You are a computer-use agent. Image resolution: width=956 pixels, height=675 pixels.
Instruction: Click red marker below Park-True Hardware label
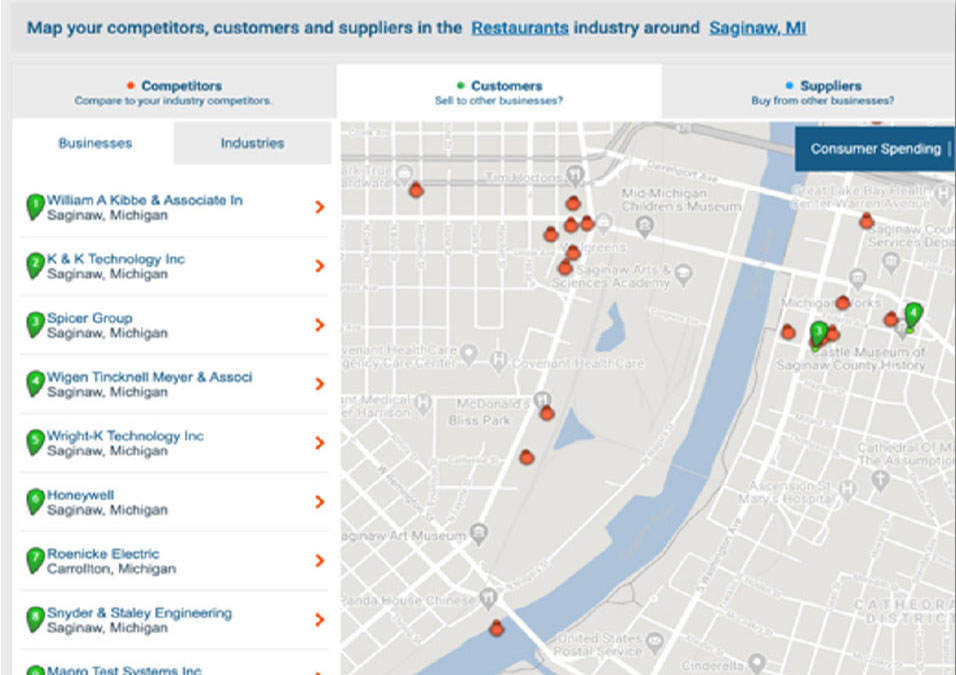pyautogui.click(x=416, y=190)
